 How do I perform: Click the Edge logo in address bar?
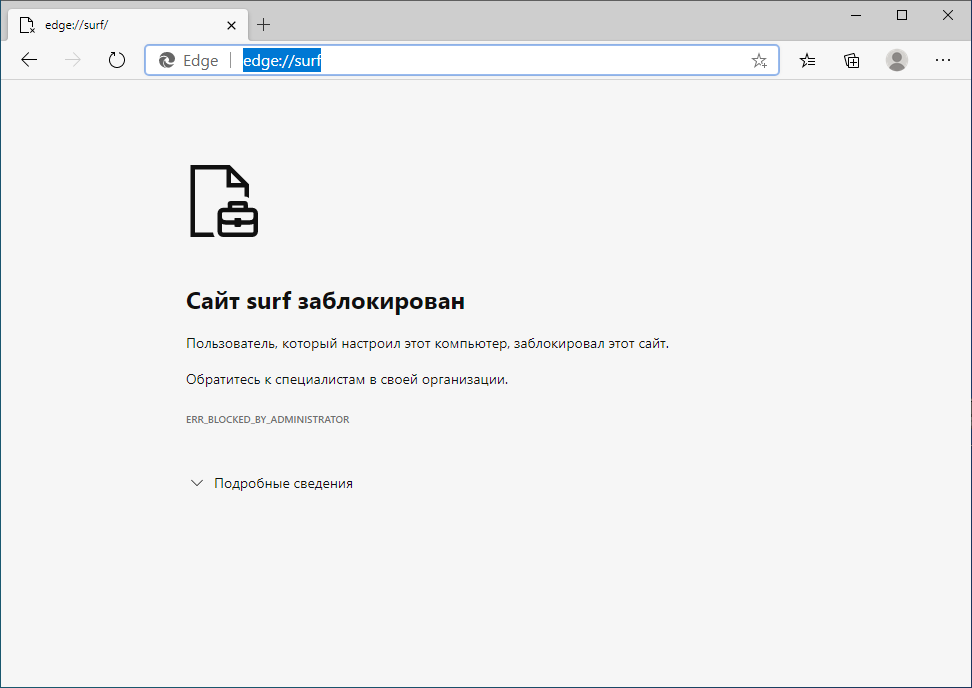pyautogui.click(x=167, y=60)
